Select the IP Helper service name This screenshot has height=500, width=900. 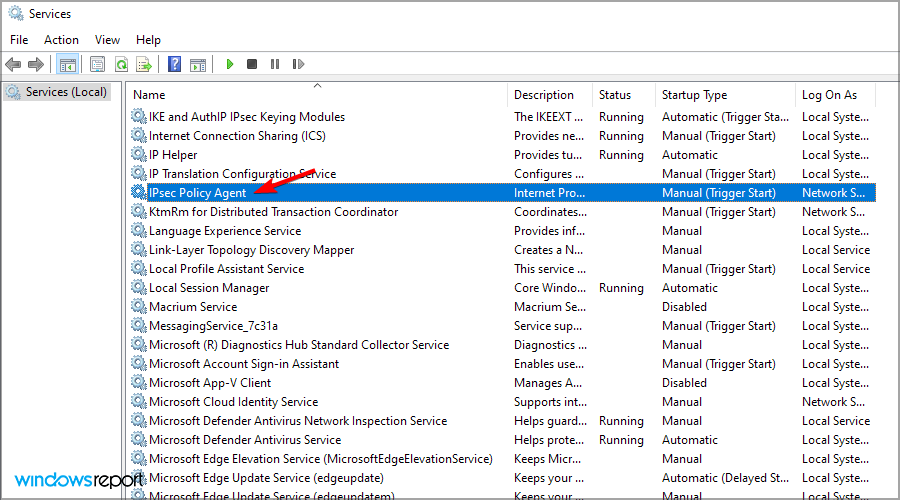(173, 155)
